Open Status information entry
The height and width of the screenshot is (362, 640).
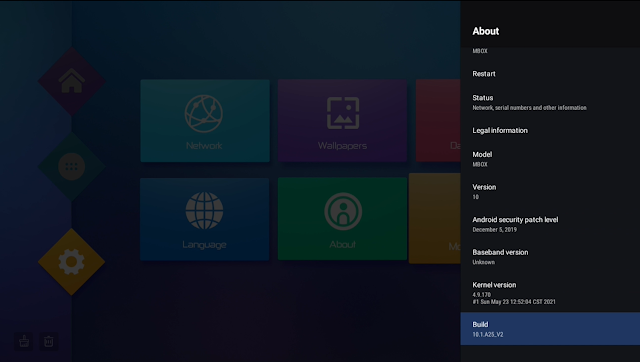(x=550, y=102)
